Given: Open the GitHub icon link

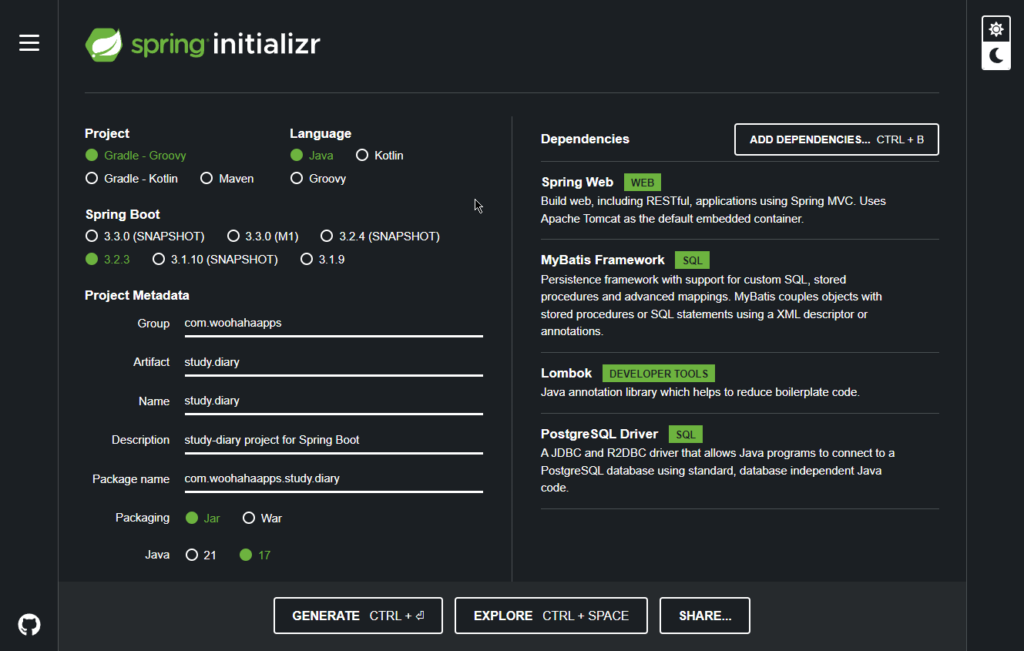Looking at the screenshot, I should point(29,625).
